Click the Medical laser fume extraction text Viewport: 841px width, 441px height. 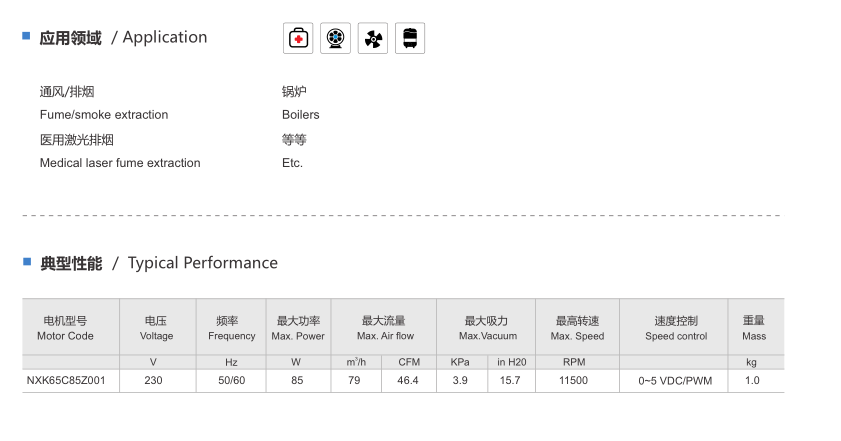(x=120, y=163)
